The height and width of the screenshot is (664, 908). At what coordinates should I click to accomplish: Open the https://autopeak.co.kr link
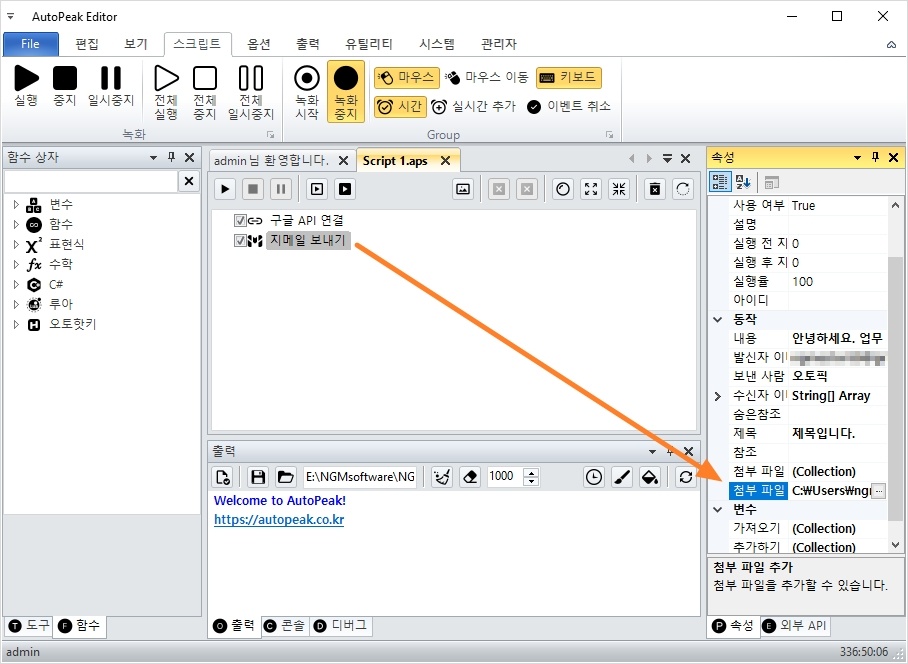coord(279,520)
